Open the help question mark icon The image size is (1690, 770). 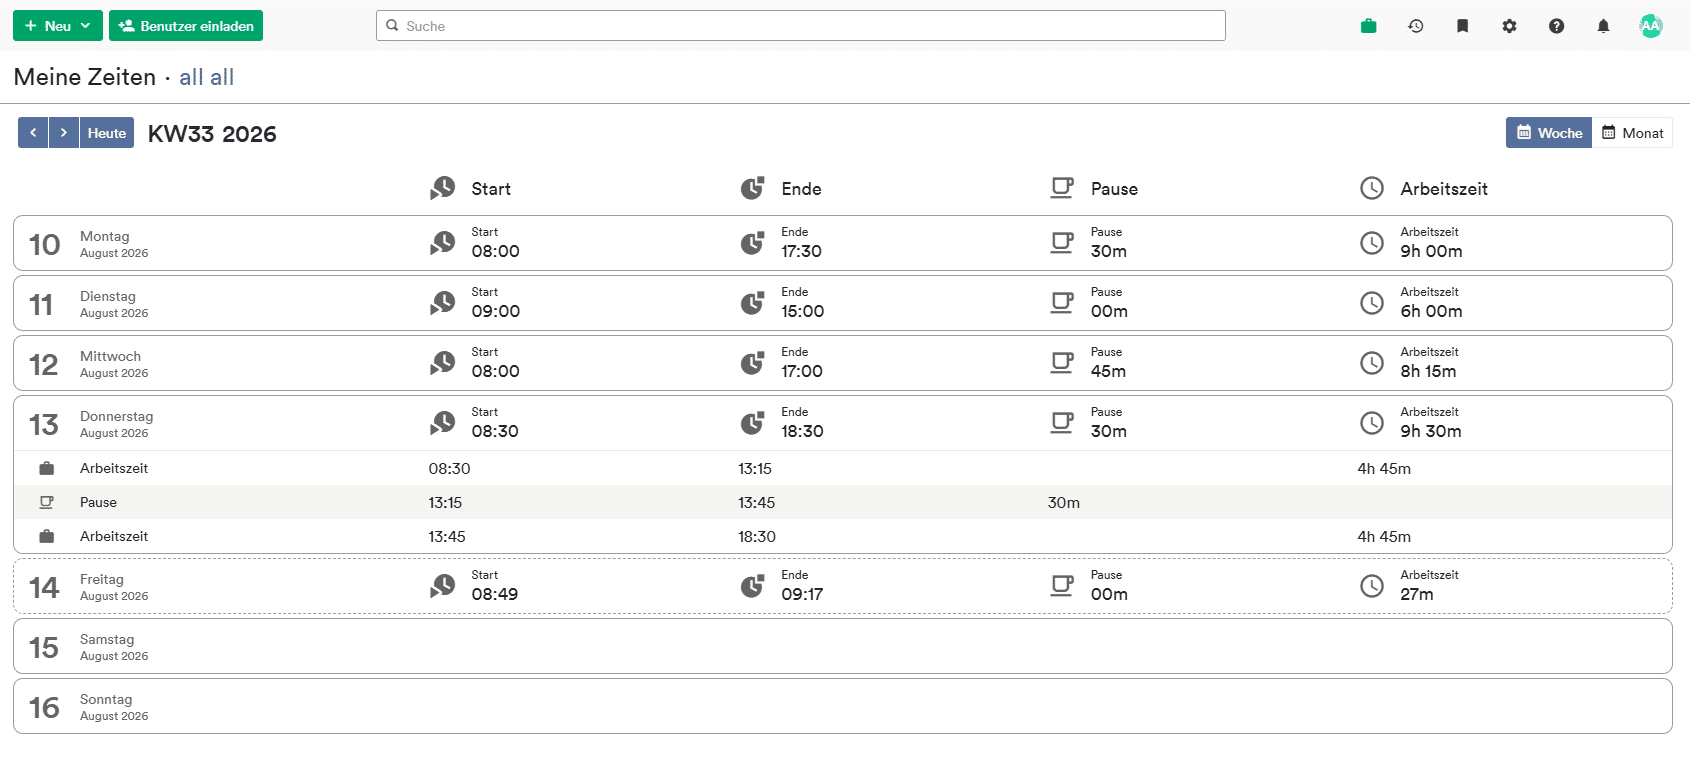pos(1557,26)
